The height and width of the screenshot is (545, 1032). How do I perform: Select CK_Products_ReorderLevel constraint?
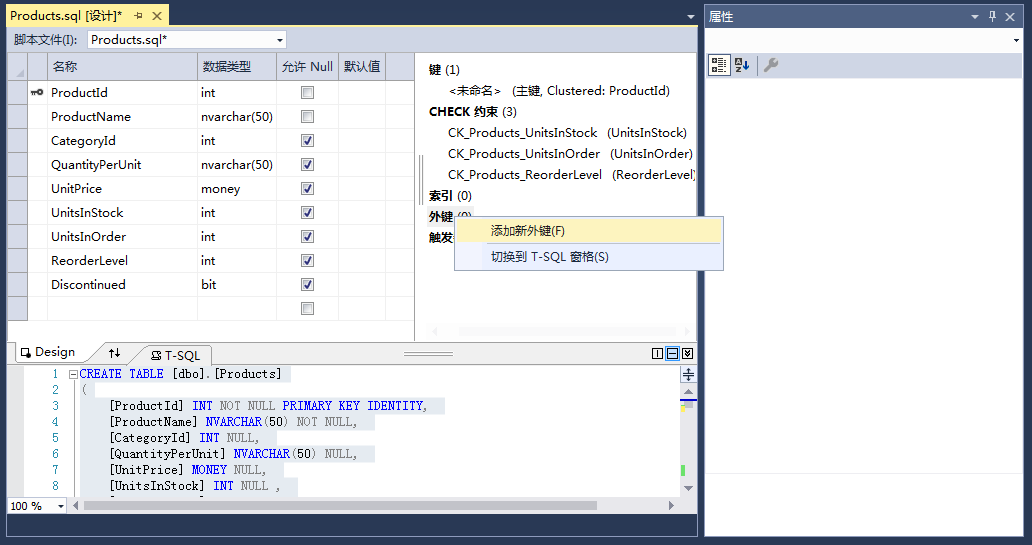(571, 175)
